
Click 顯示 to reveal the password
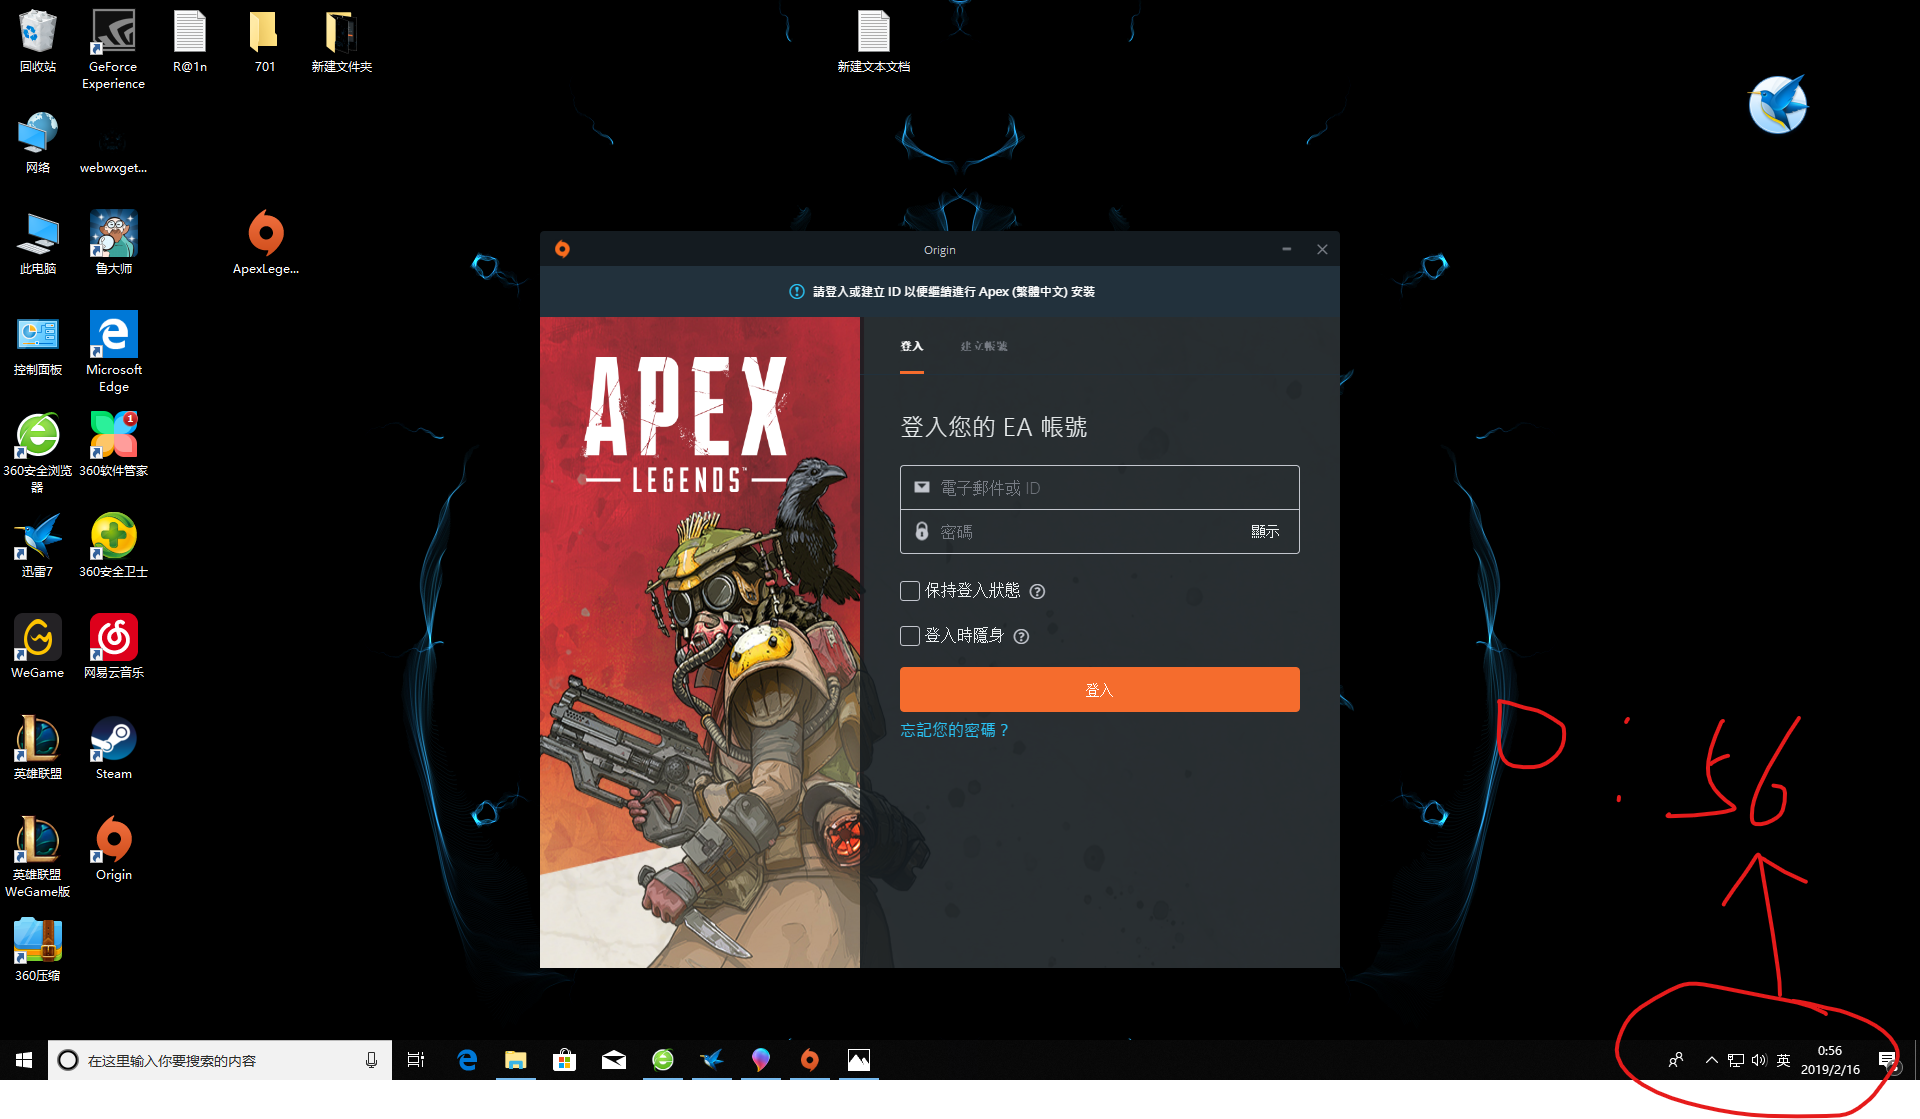click(x=1265, y=532)
